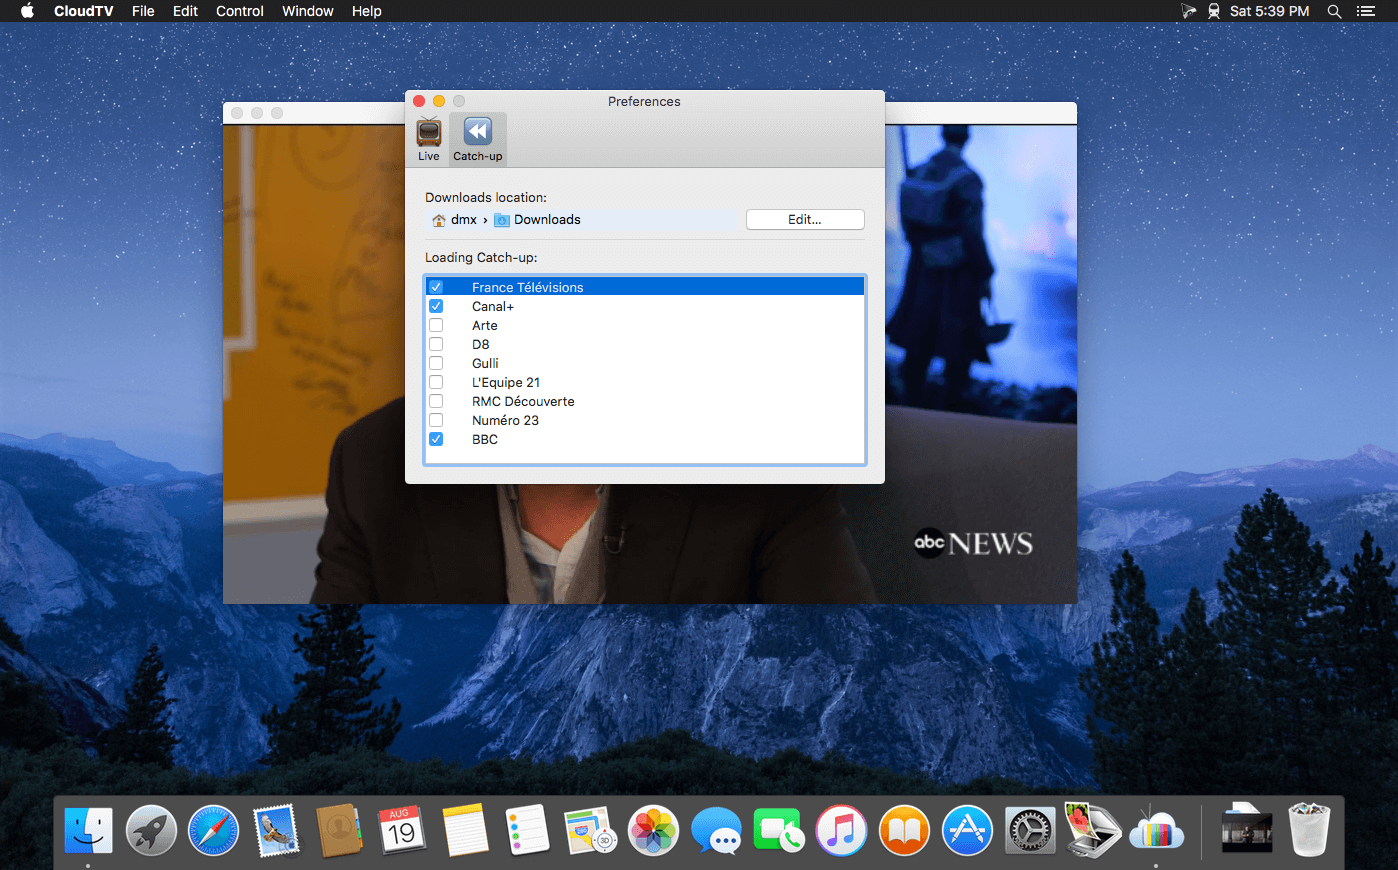This screenshot has width=1398, height=870.
Task: Open the Apple menu
Action: [x=27, y=11]
